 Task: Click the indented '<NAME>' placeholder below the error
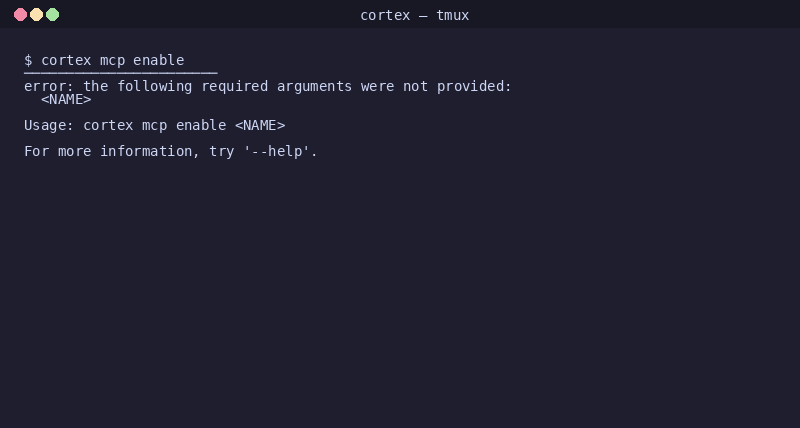tap(66, 99)
